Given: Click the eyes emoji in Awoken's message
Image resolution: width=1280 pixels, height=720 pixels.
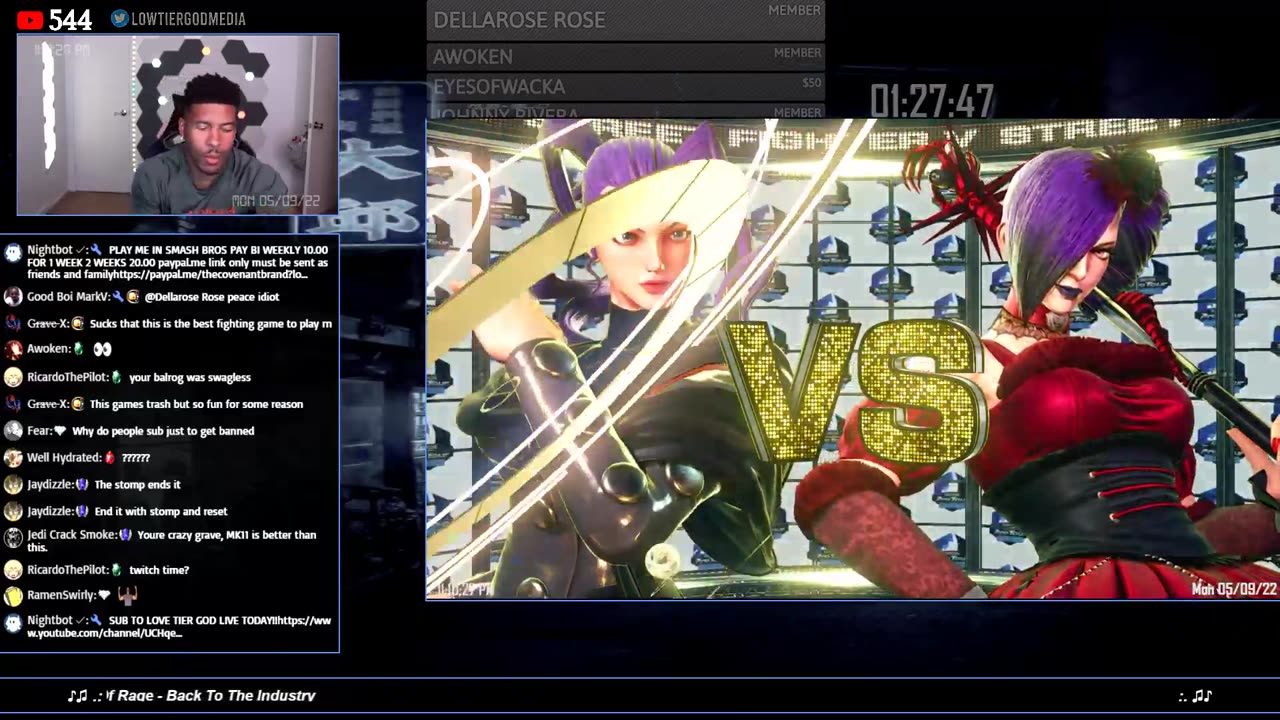Looking at the screenshot, I should 102,350.
